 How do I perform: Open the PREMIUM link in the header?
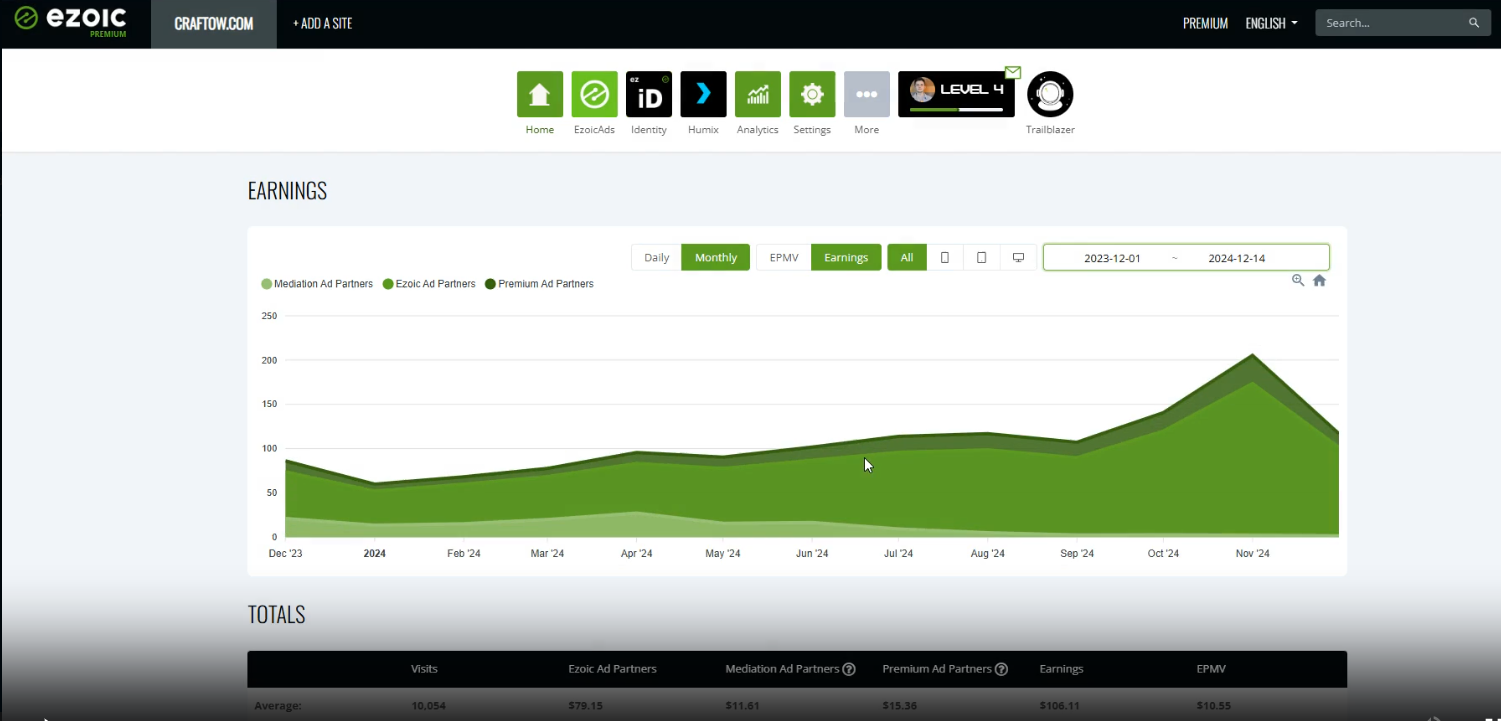click(x=1205, y=23)
